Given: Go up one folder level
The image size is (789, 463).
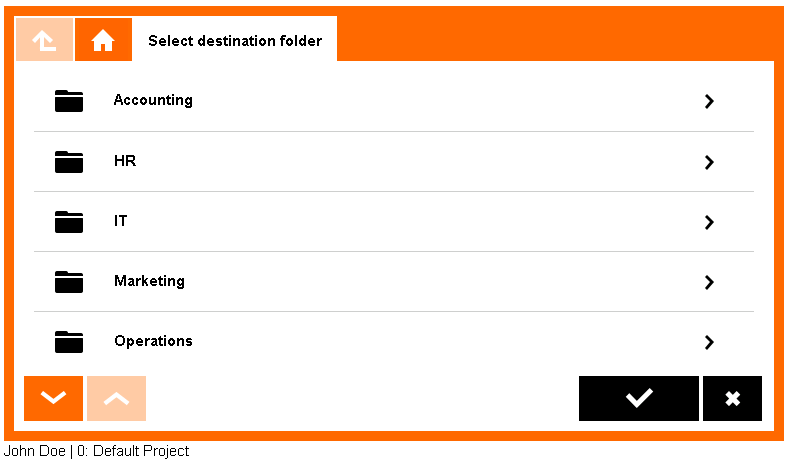Looking at the screenshot, I should pyautogui.click(x=44, y=40).
